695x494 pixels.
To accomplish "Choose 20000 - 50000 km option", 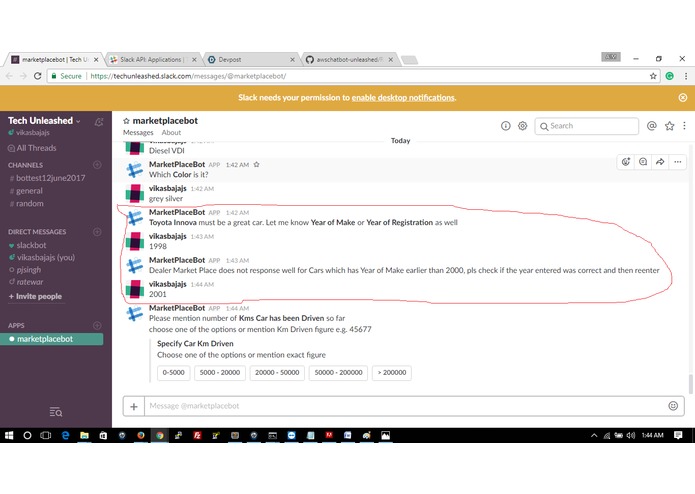I will [277, 373].
